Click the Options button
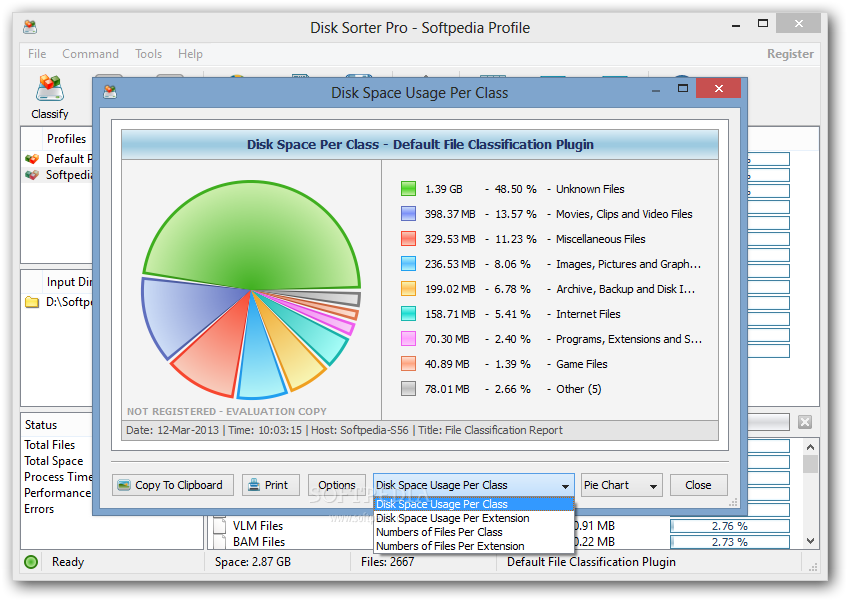Image resolution: width=848 pixels, height=601 pixels. [337, 485]
